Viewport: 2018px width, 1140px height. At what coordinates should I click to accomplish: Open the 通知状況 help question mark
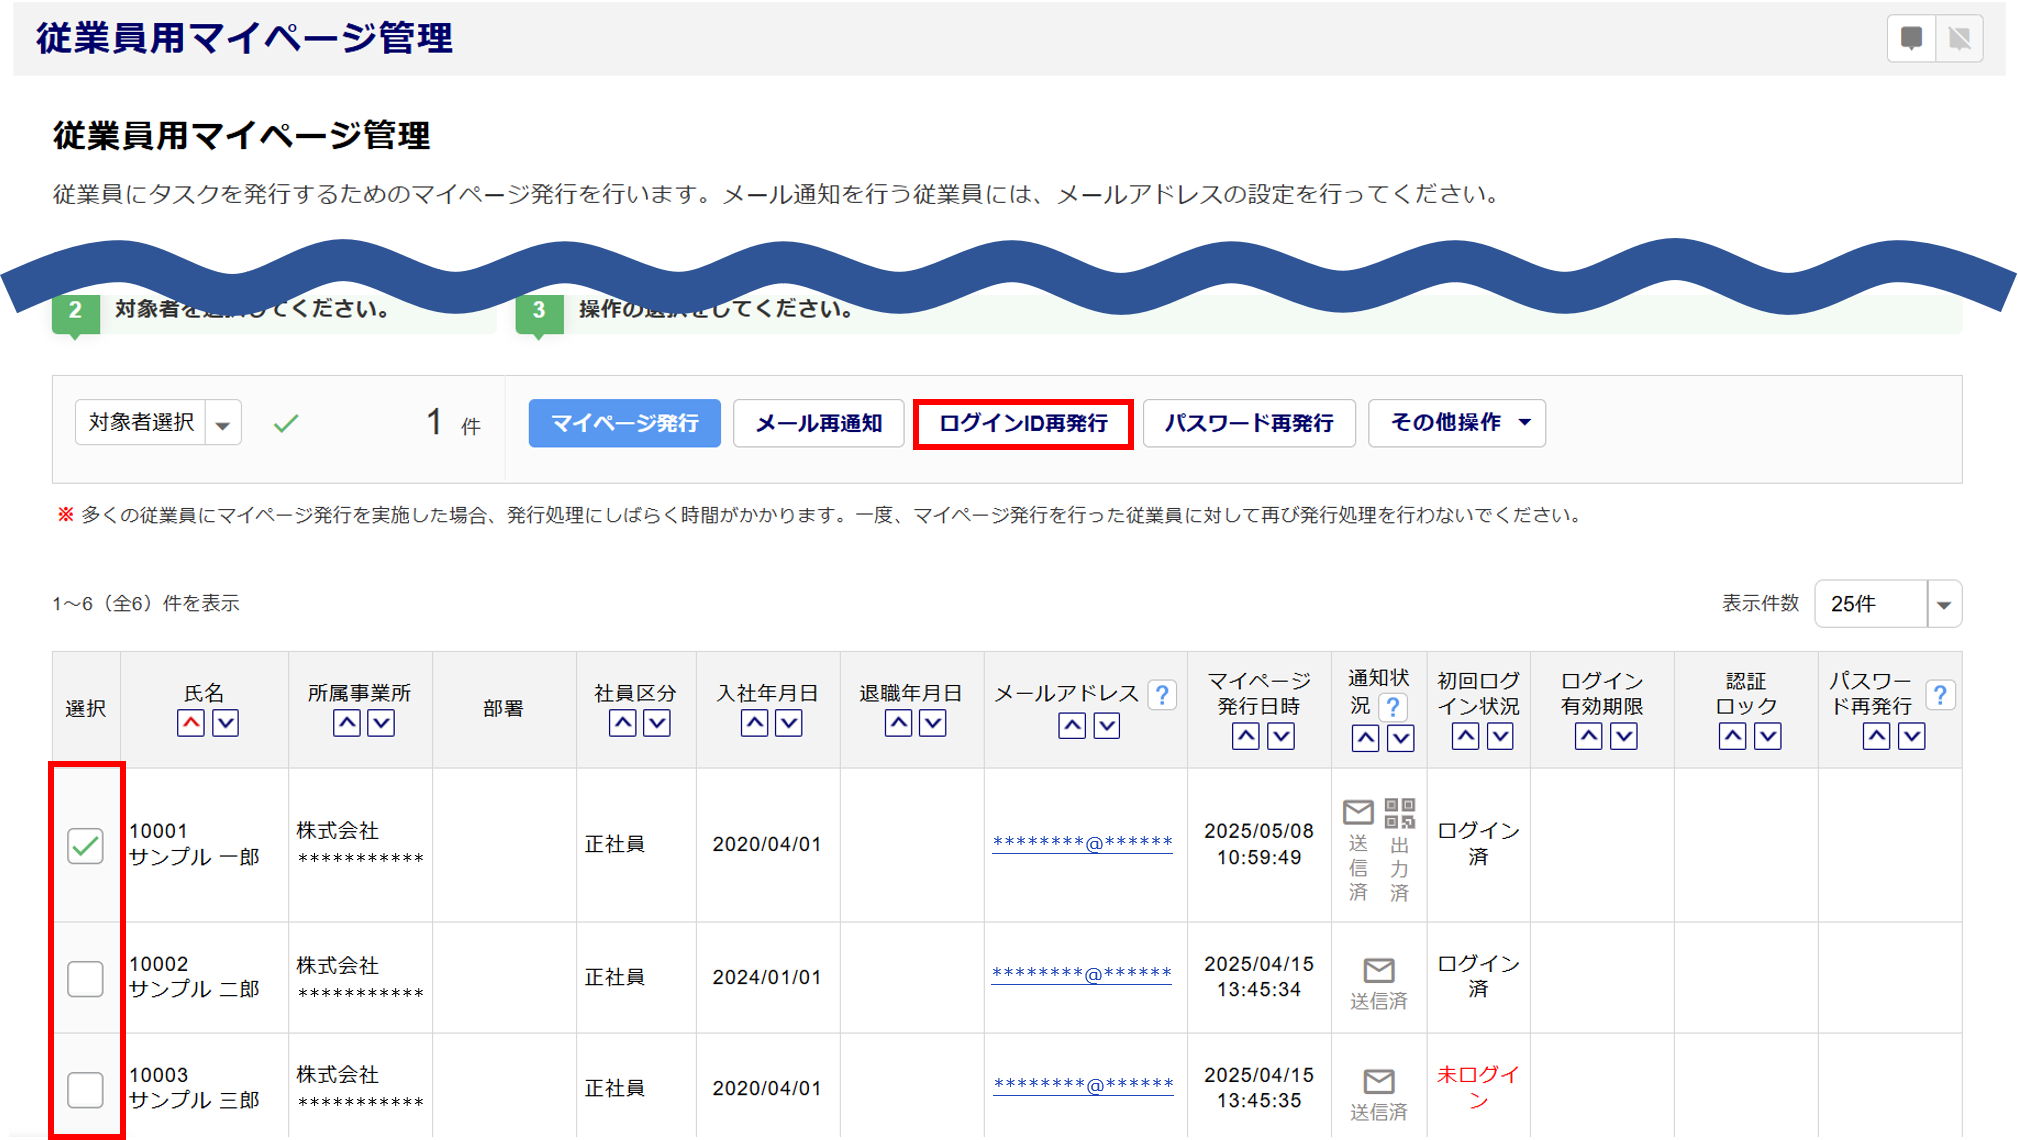pyautogui.click(x=1393, y=707)
